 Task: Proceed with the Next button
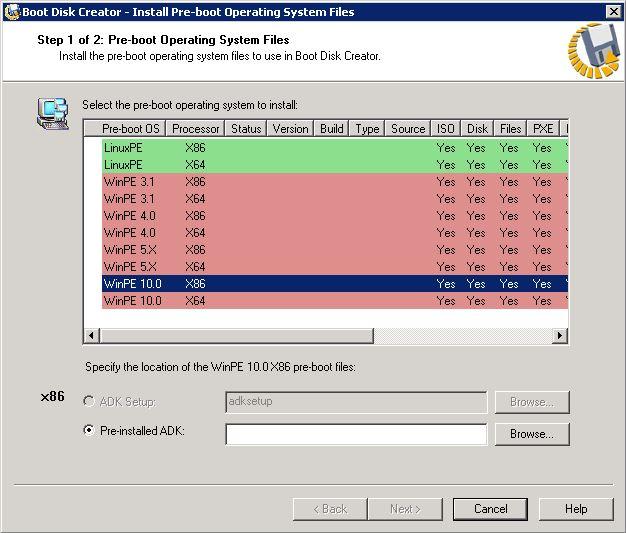point(405,509)
